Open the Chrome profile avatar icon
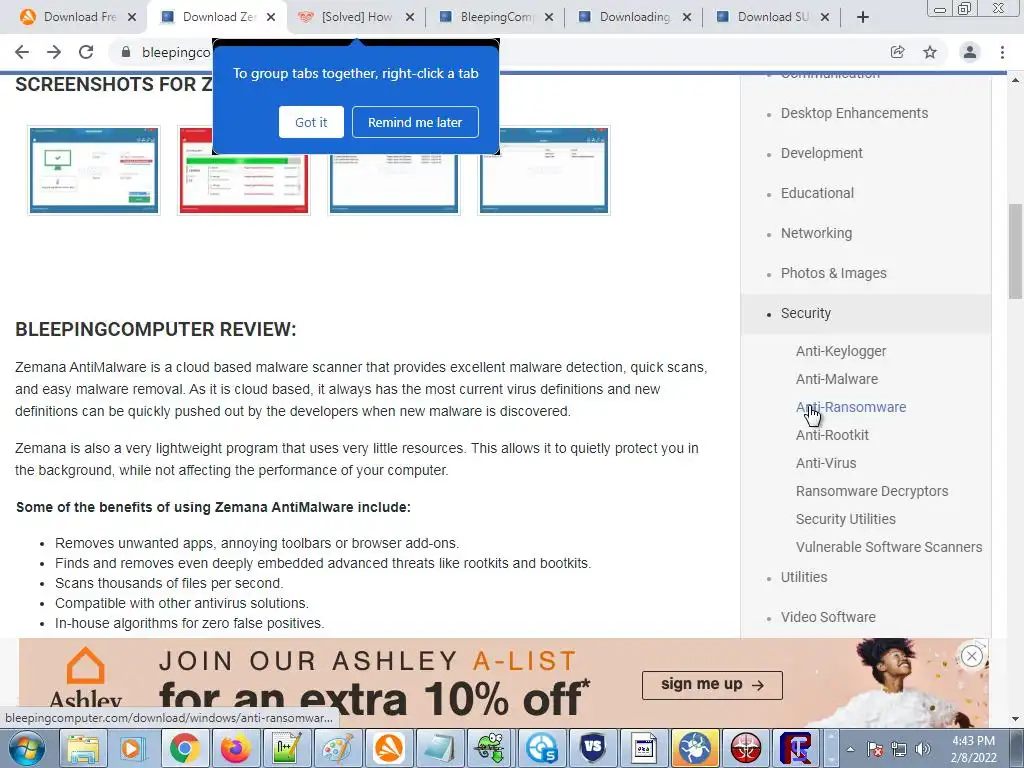The image size is (1024, 768). [970, 52]
